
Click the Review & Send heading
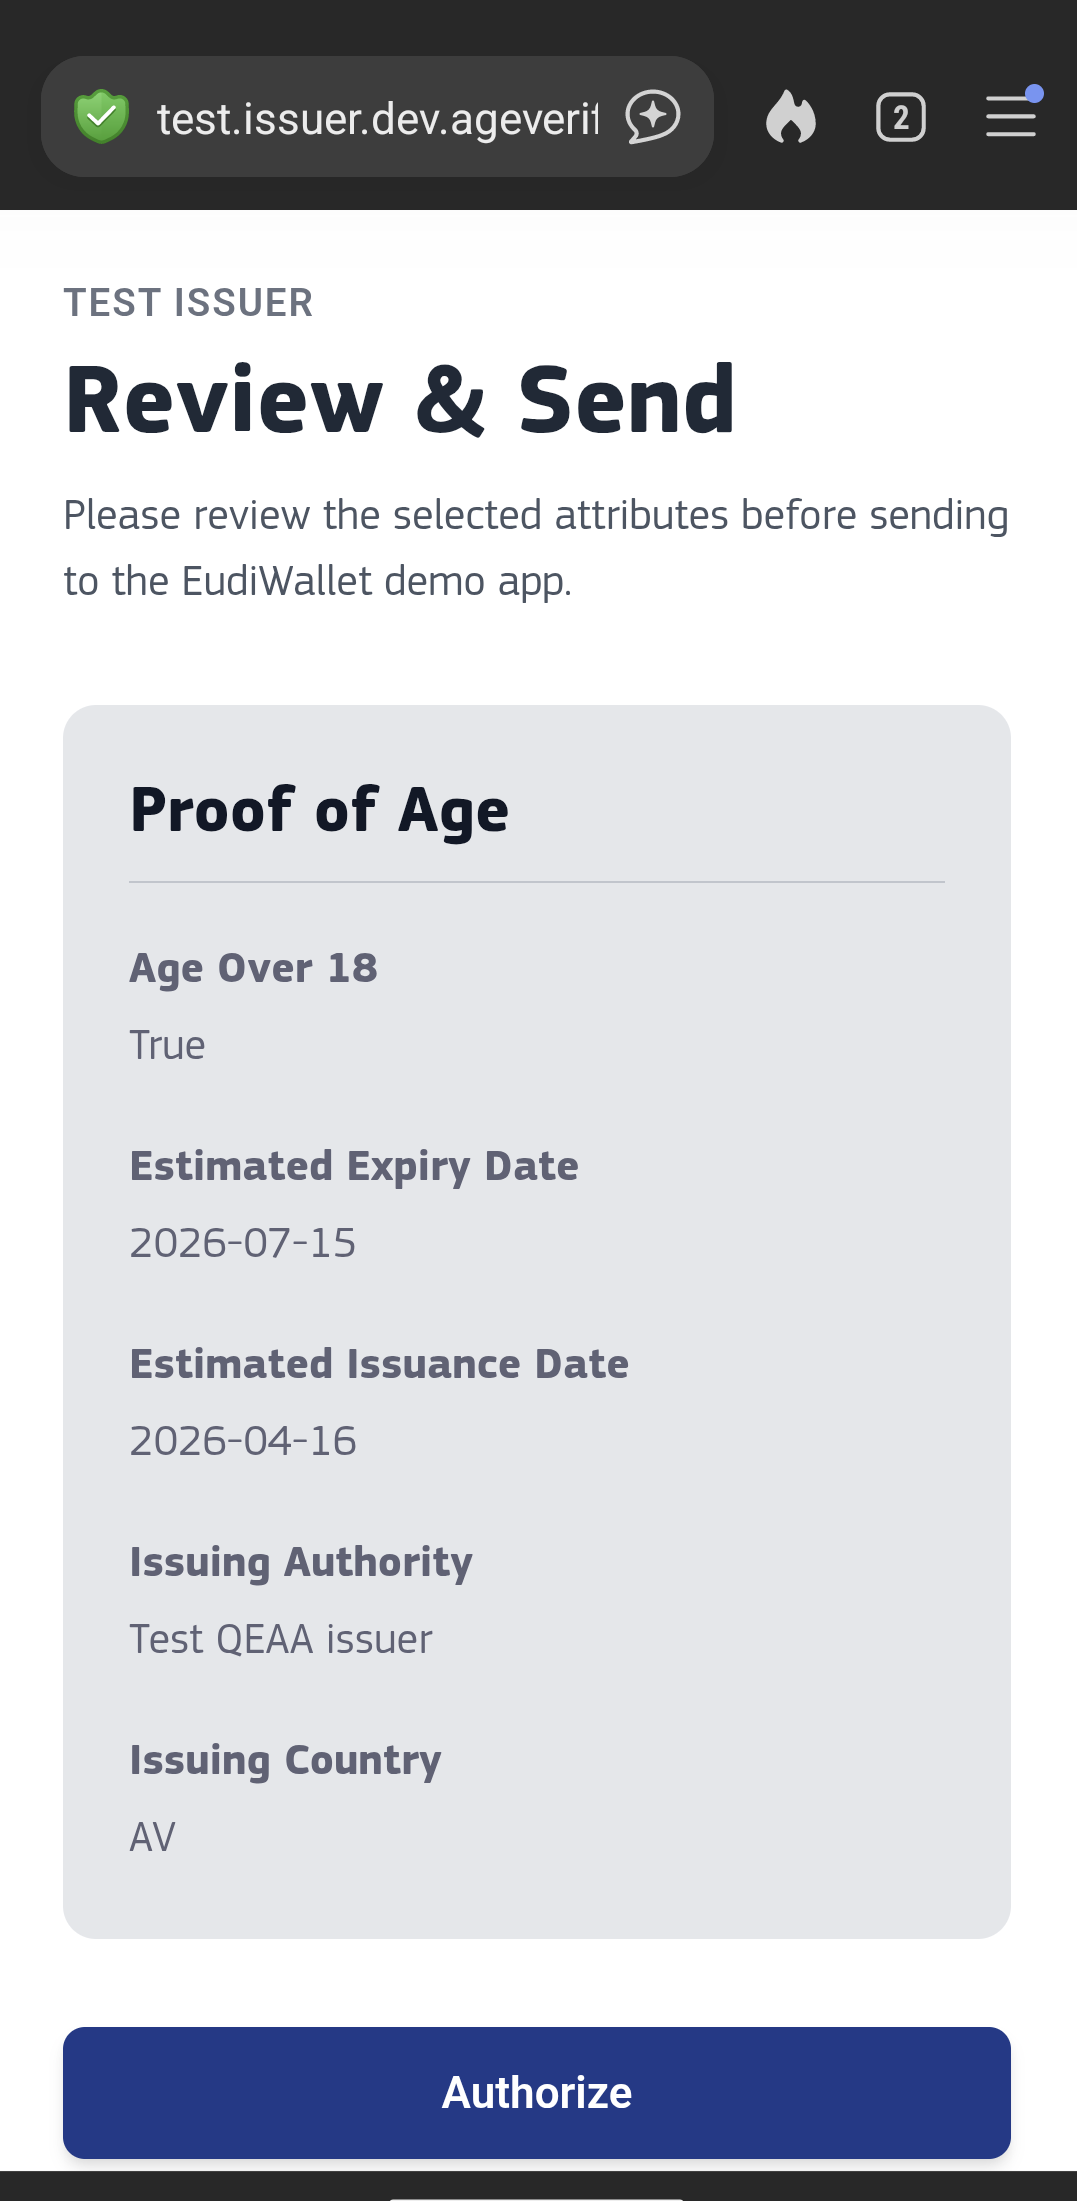400,401
